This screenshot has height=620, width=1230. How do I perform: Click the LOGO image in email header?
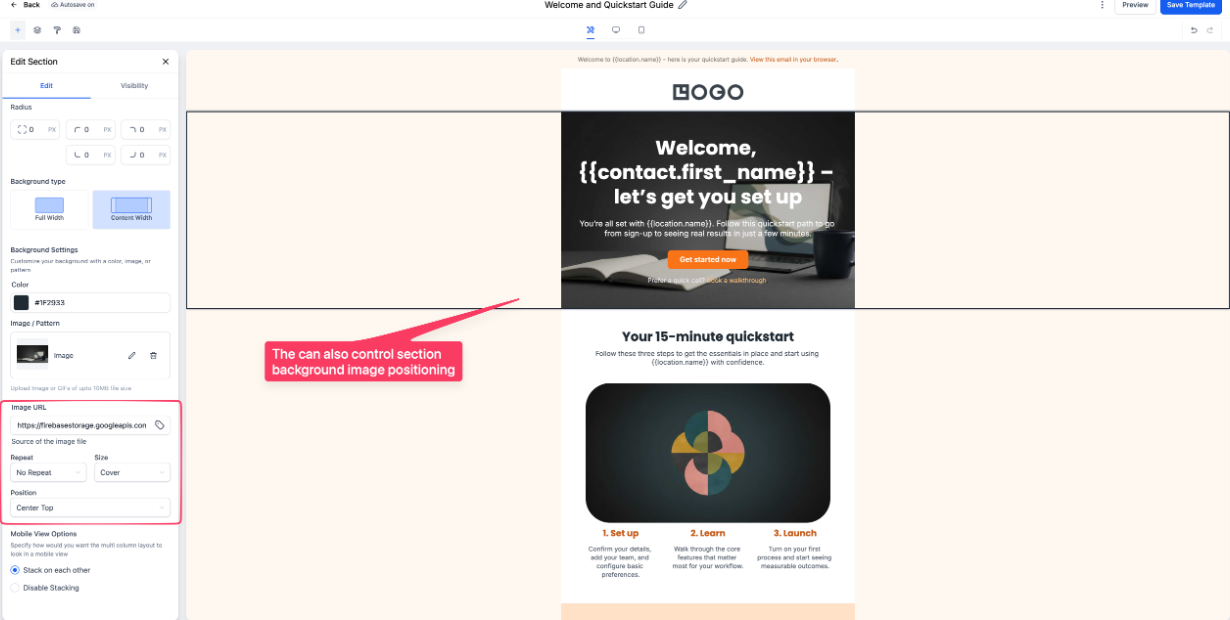tap(708, 92)
